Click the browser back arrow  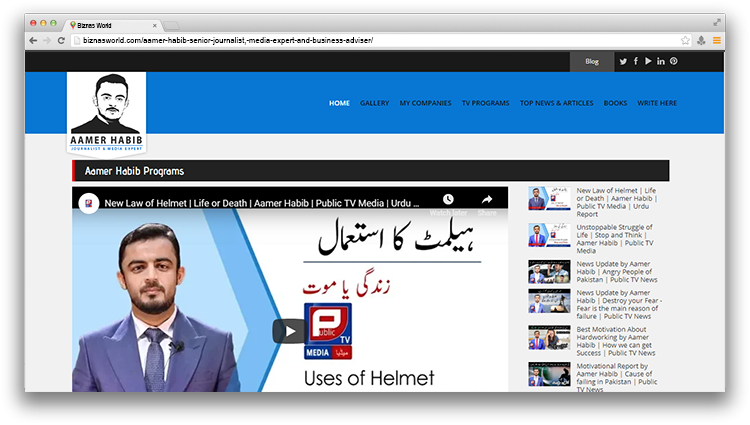coord(33,41)
